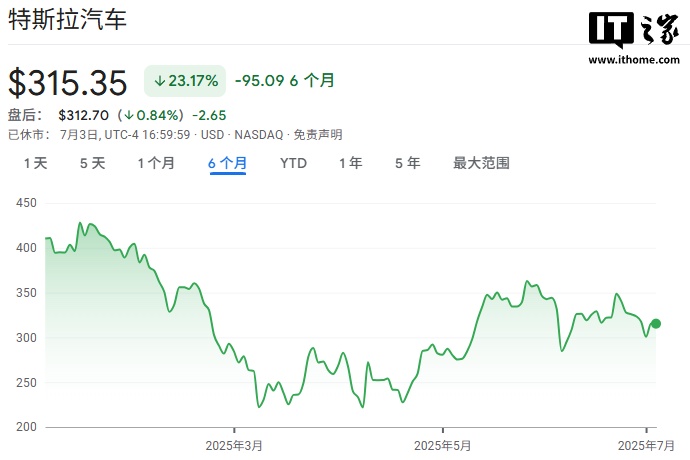Switch chart to YTD range
Viewport: 690px width, 460px height.
click(x=294, y=163)
